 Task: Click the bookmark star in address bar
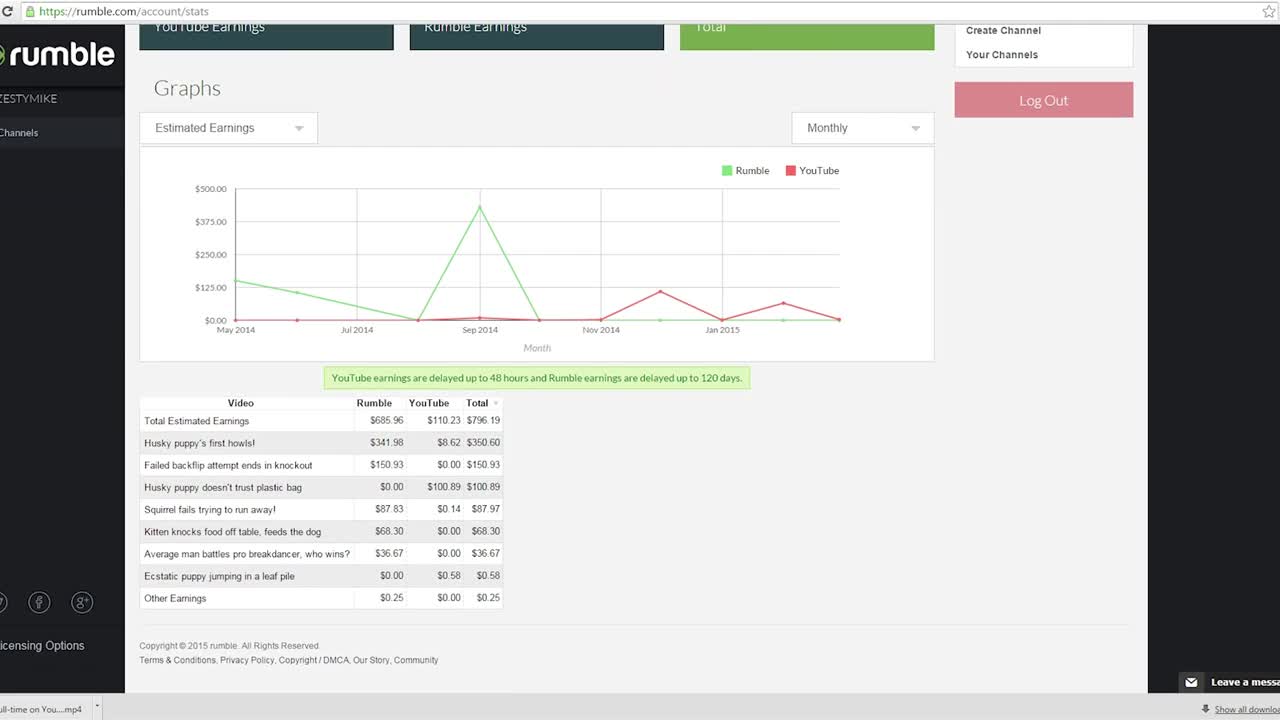[x=1268, y=11]
